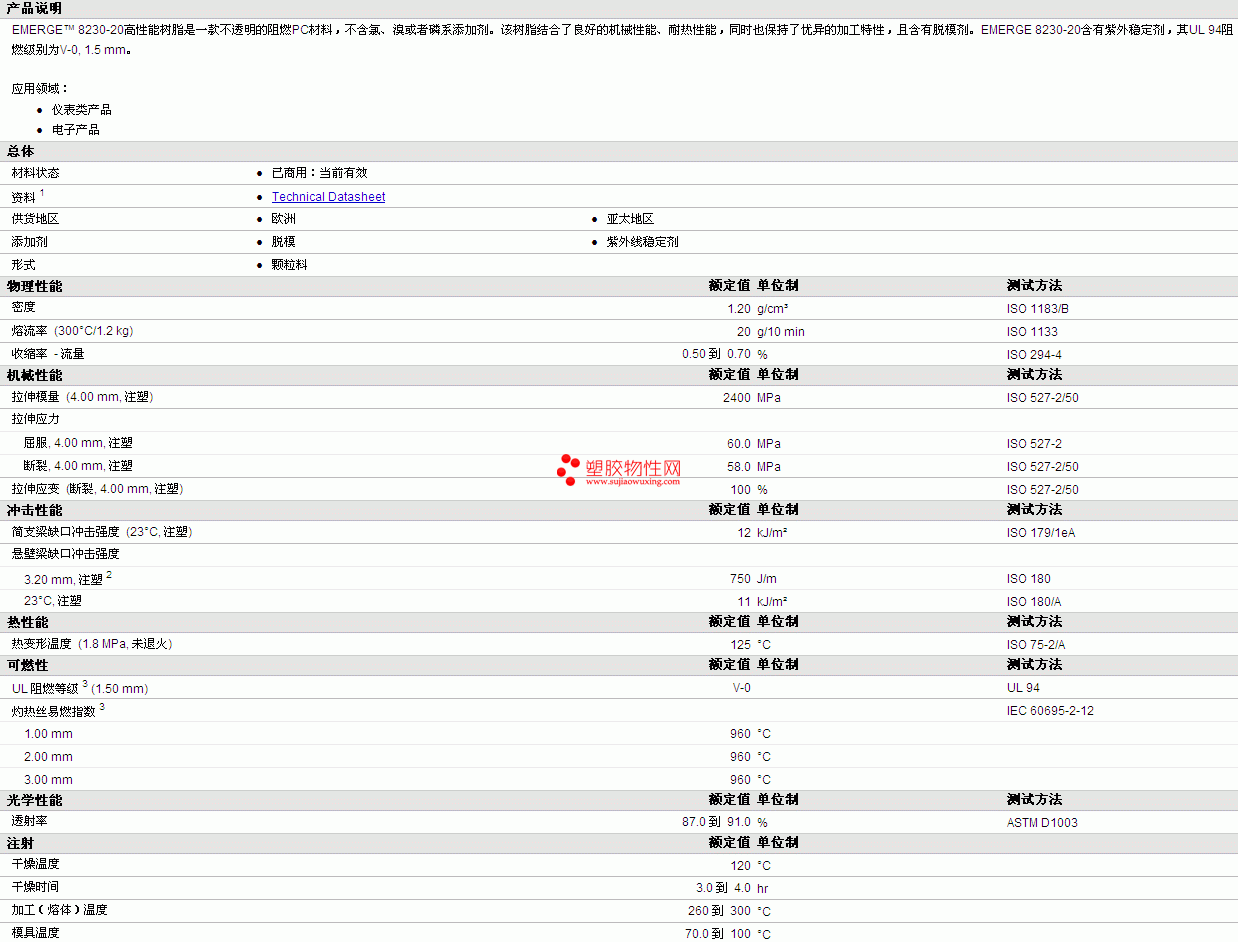Image resolution: width=1238 pixels, height=942 pixels.
Task: Click the ASTM D1003 test method
Action: (x=1042, y=823)
